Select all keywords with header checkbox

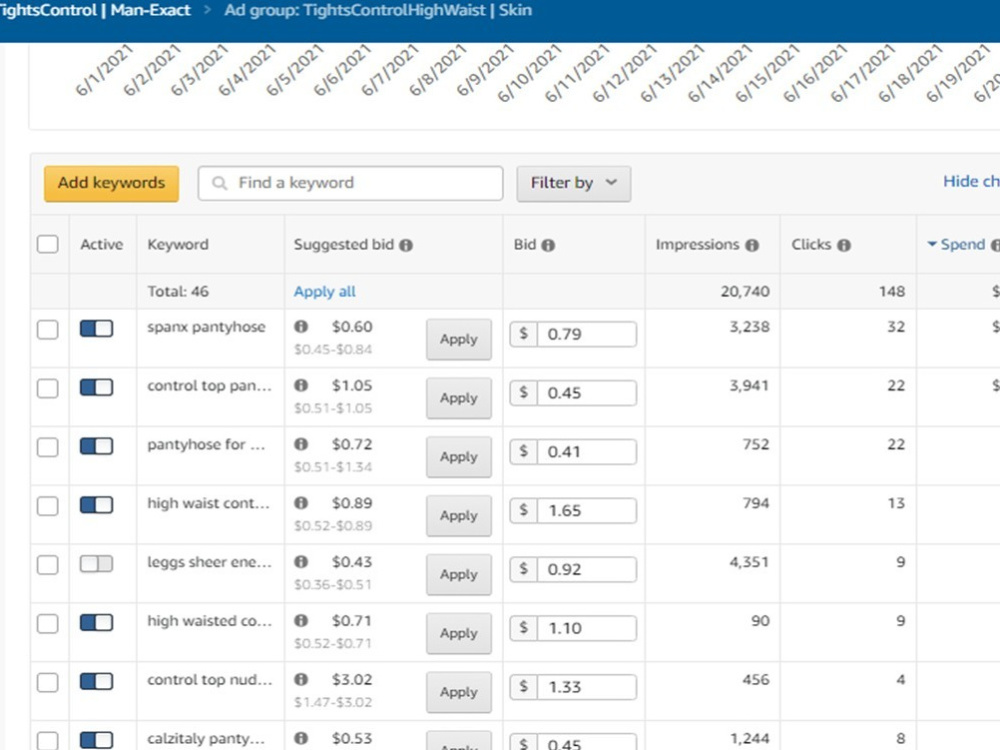48,244
